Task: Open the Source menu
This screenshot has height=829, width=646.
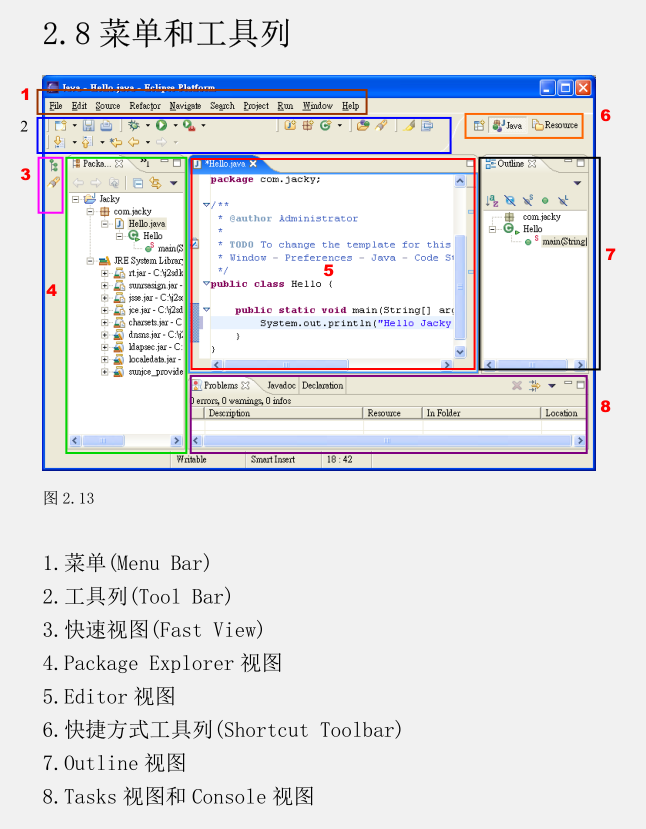Action: click(108, 106)
